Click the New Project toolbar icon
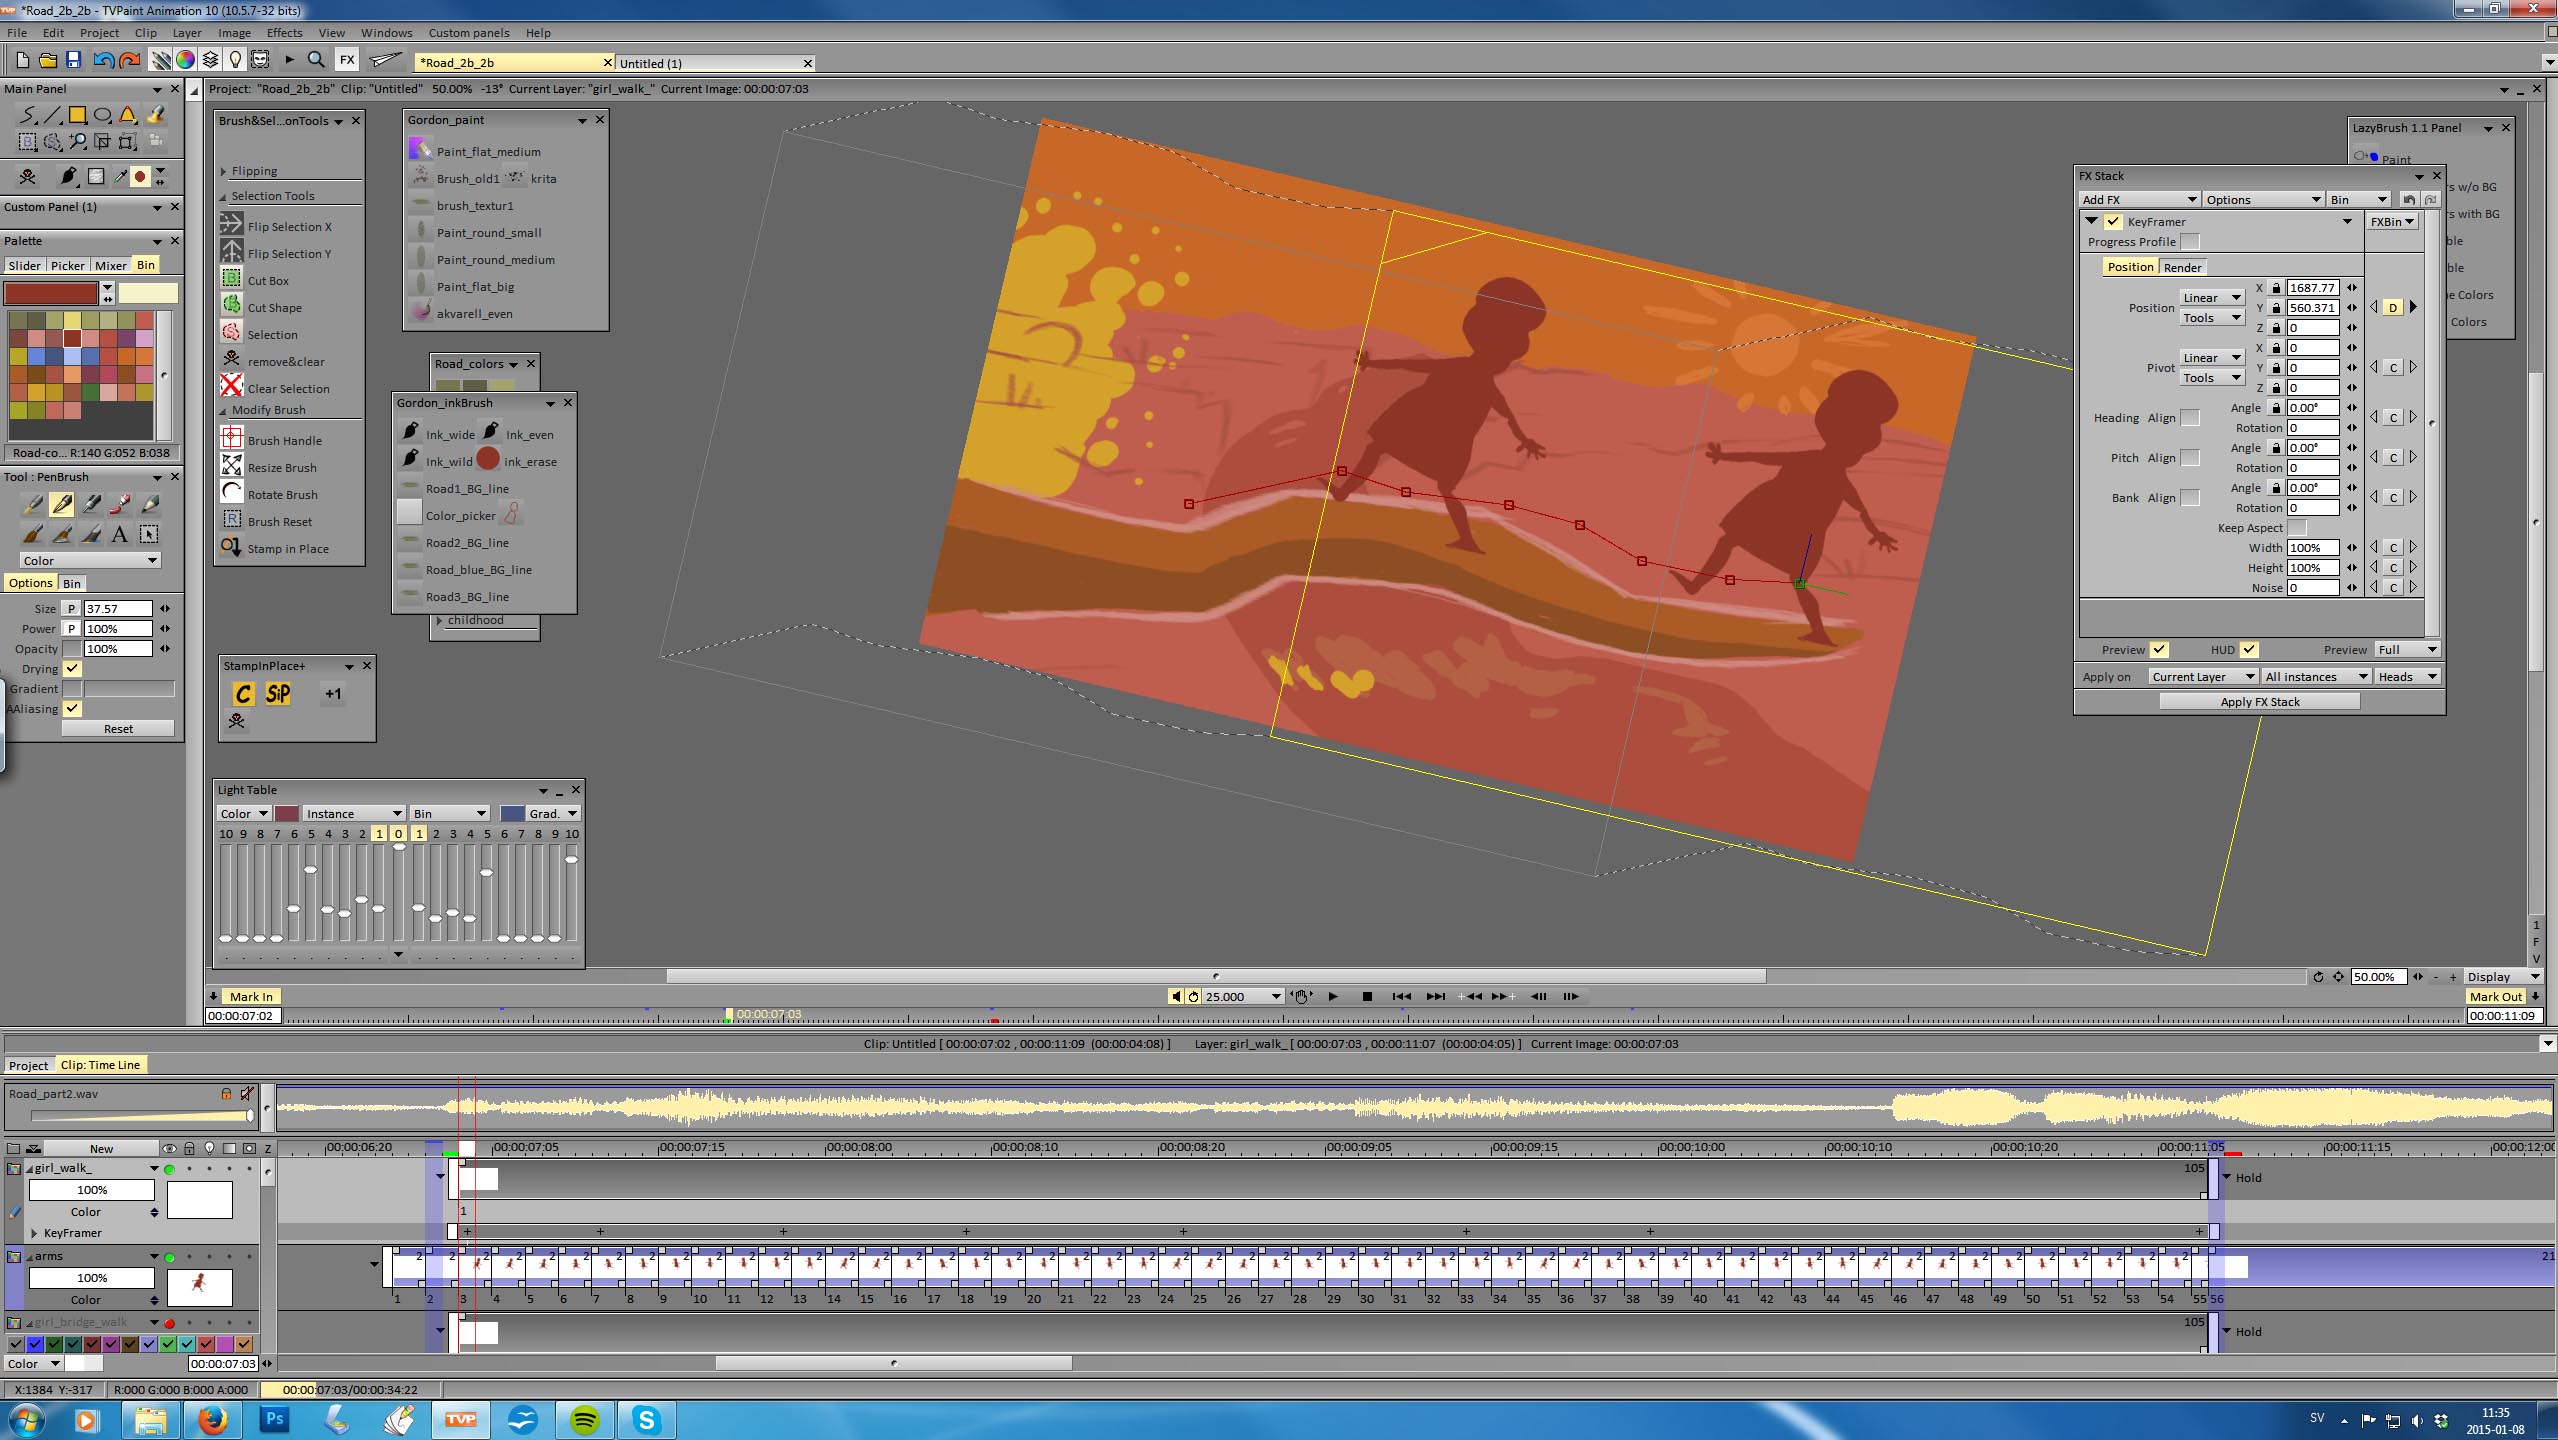This screenshot has height=1440, width=2558. click(22, 60)
